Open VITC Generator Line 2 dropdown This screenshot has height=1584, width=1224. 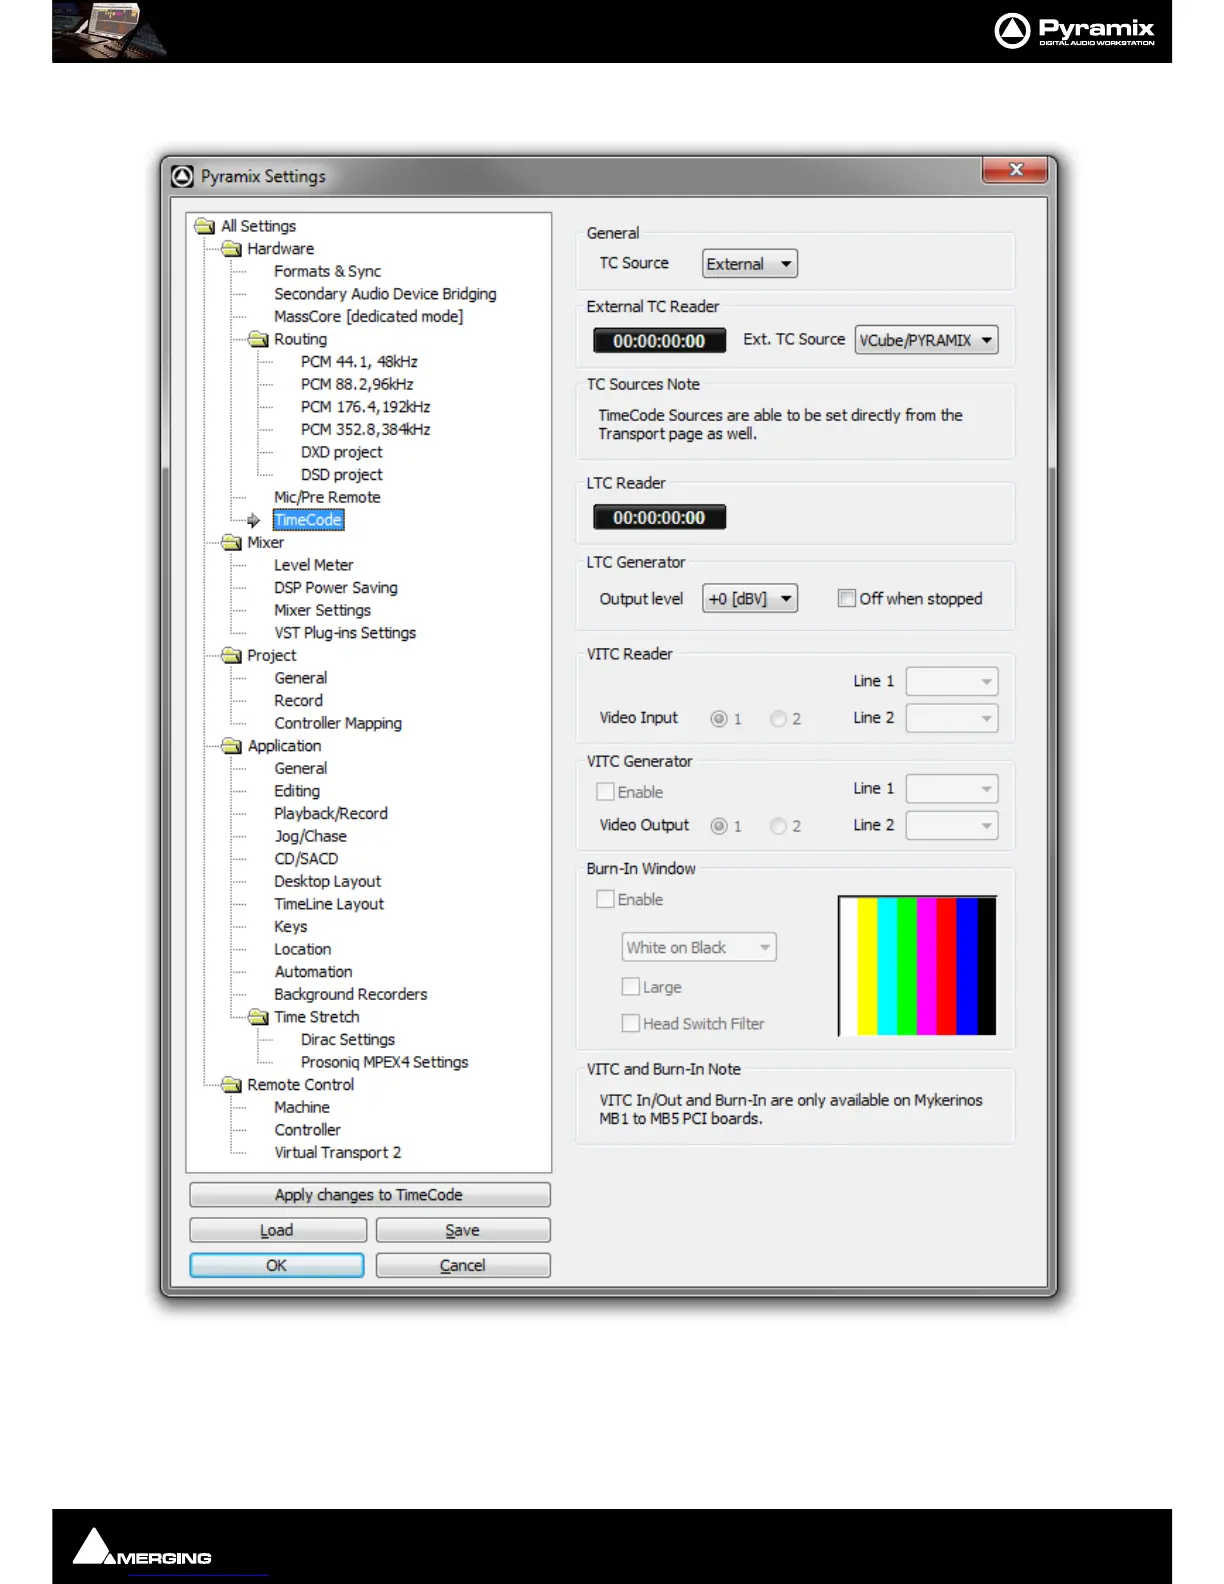tap(952, 826)
